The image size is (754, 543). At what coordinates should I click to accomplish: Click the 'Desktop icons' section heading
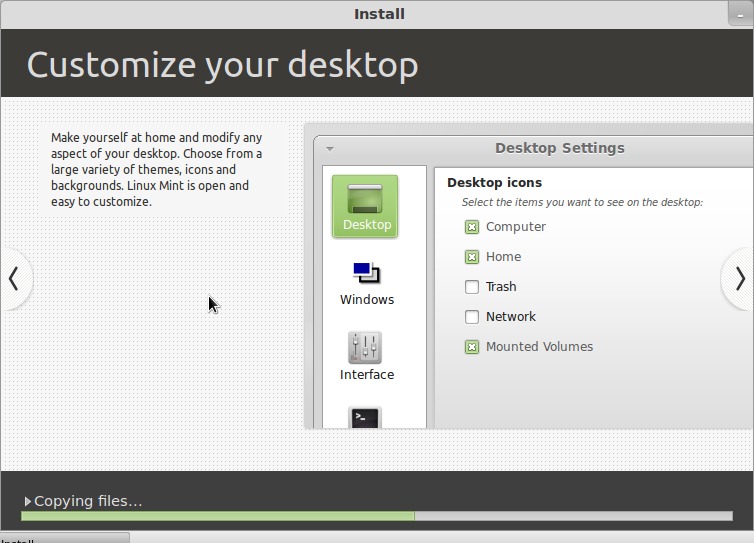[494, 183]
